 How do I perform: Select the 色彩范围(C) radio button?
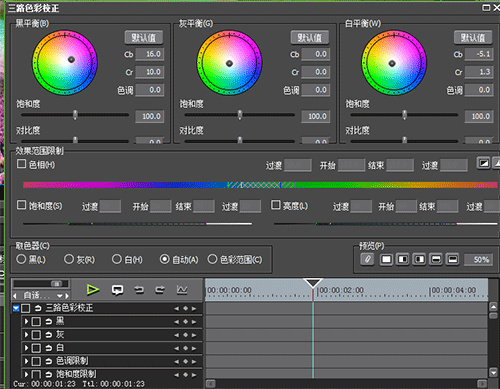pyautogui.click(x=212, y=259)
